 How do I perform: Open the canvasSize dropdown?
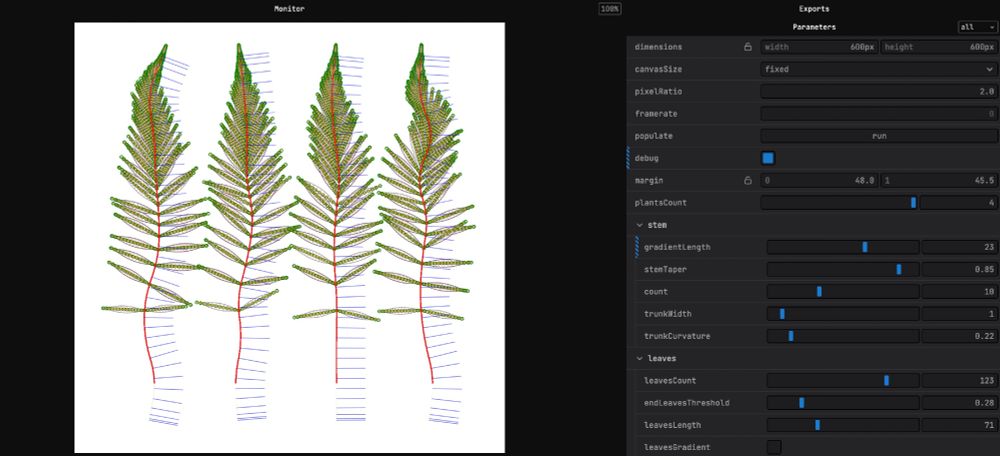(x=879, y=69)
